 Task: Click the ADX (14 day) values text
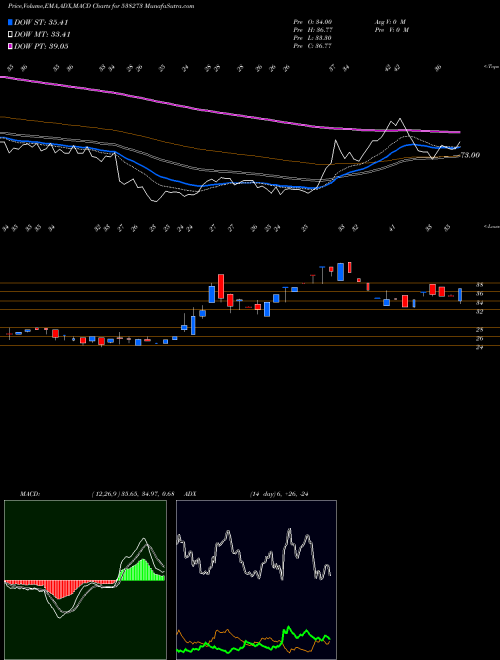[279, 494]
